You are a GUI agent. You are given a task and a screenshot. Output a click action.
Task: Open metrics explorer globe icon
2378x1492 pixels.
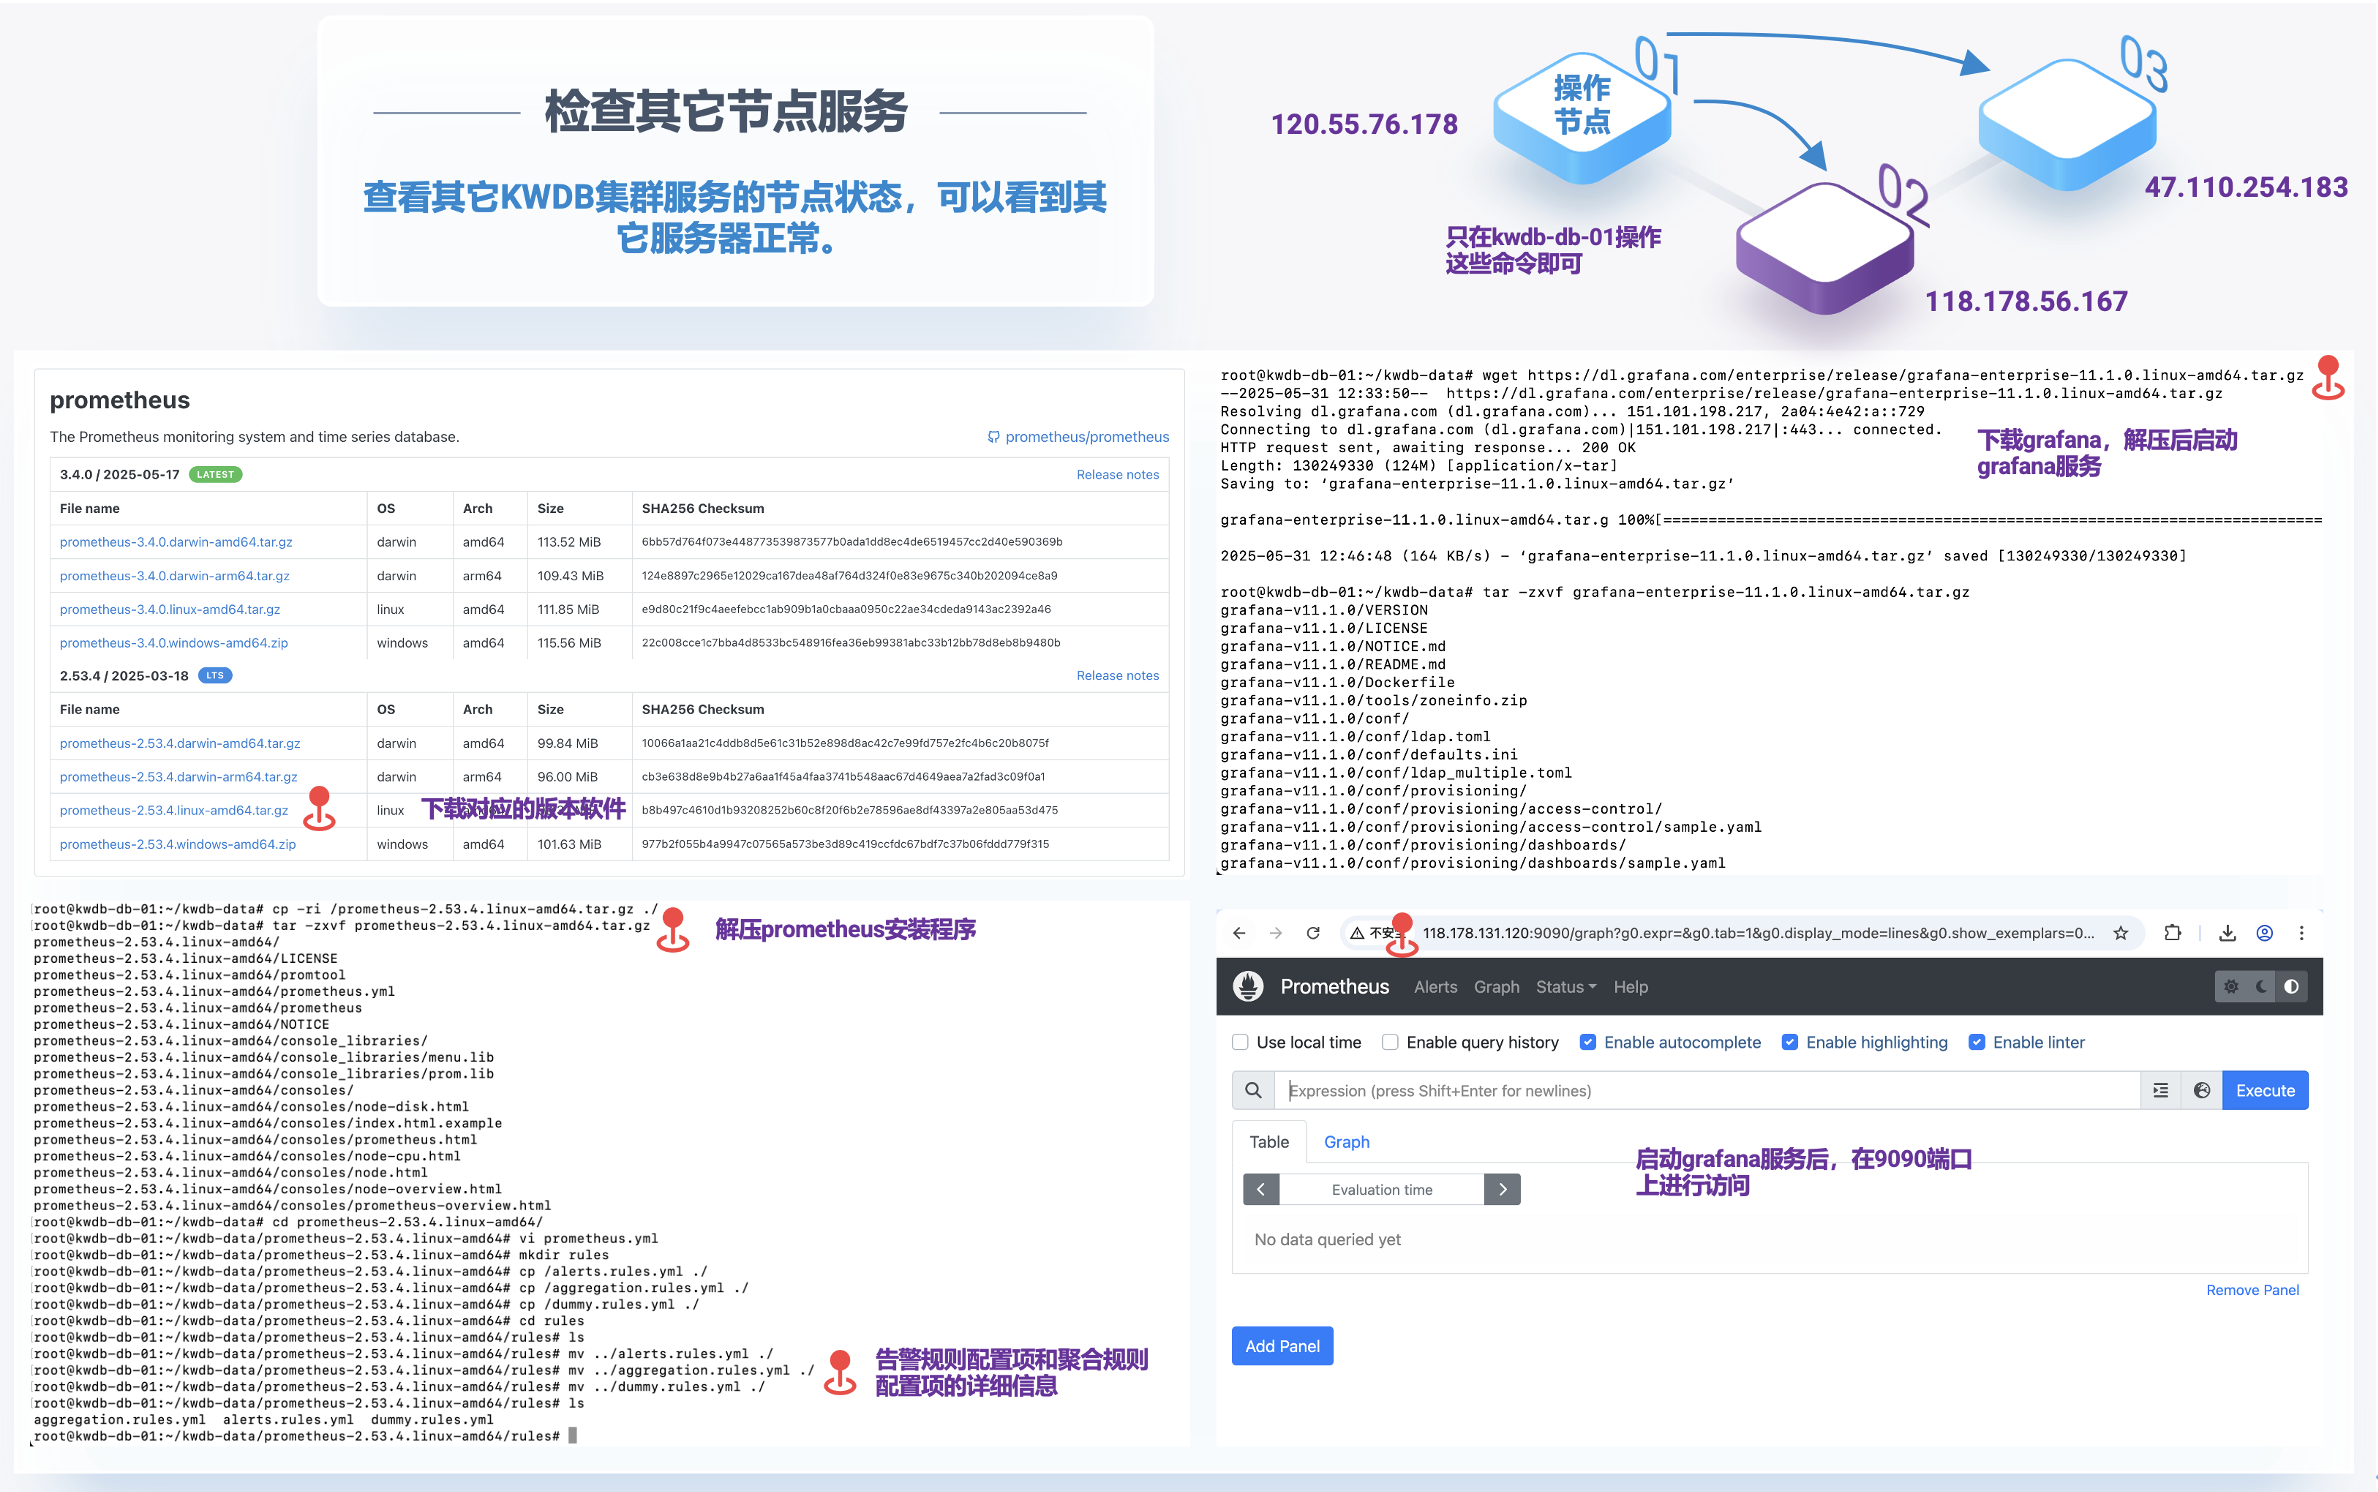click(2201, 1090)
